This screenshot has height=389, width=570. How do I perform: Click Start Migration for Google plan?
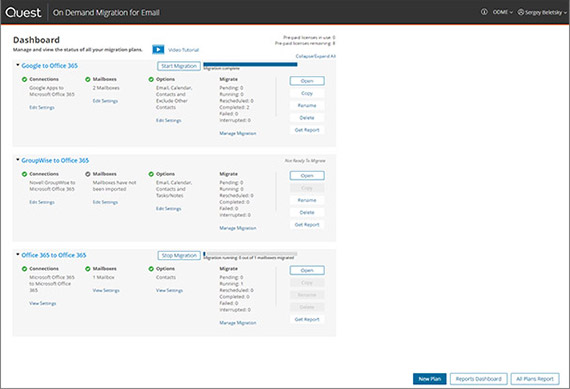(x=179, y=66)
